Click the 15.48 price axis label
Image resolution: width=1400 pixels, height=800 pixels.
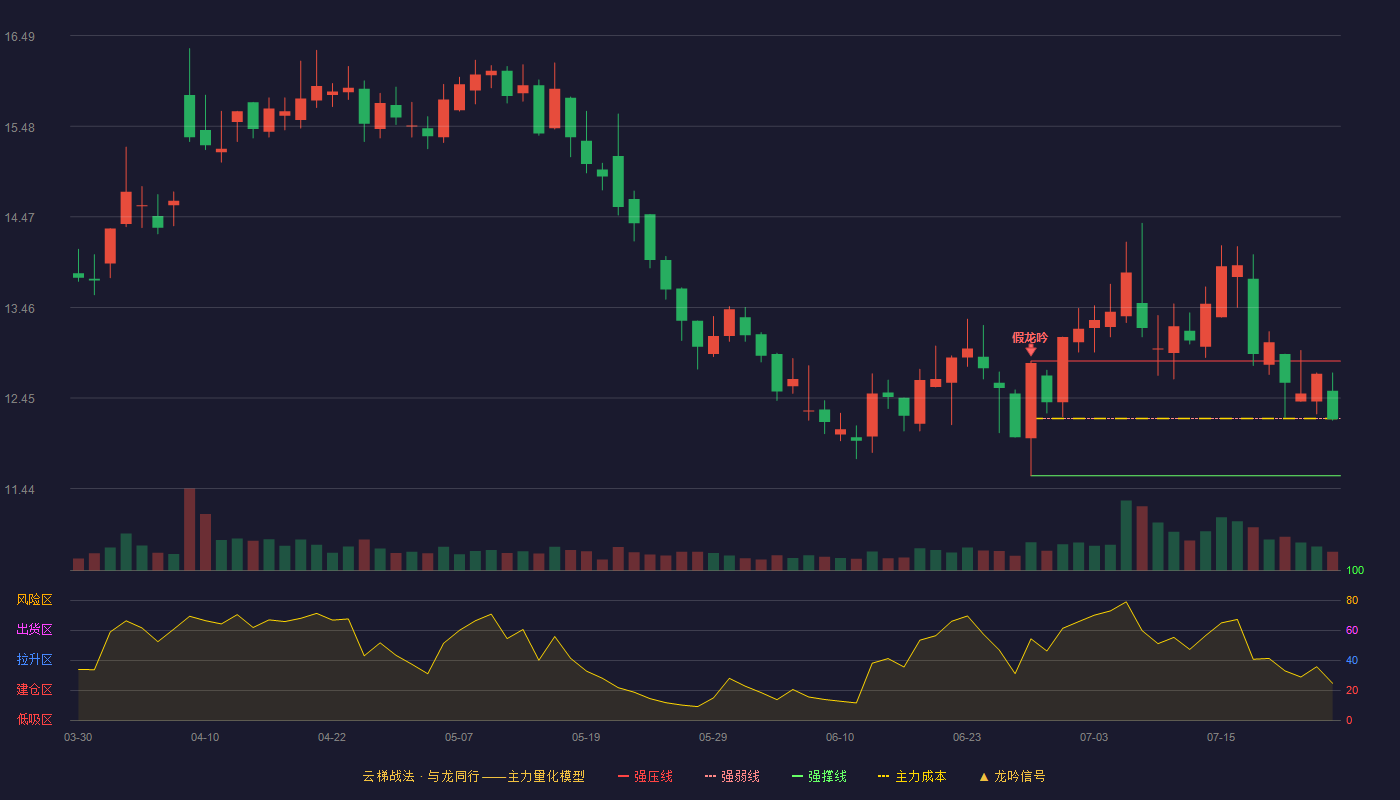pyautogui.click(x=19, y=128)
